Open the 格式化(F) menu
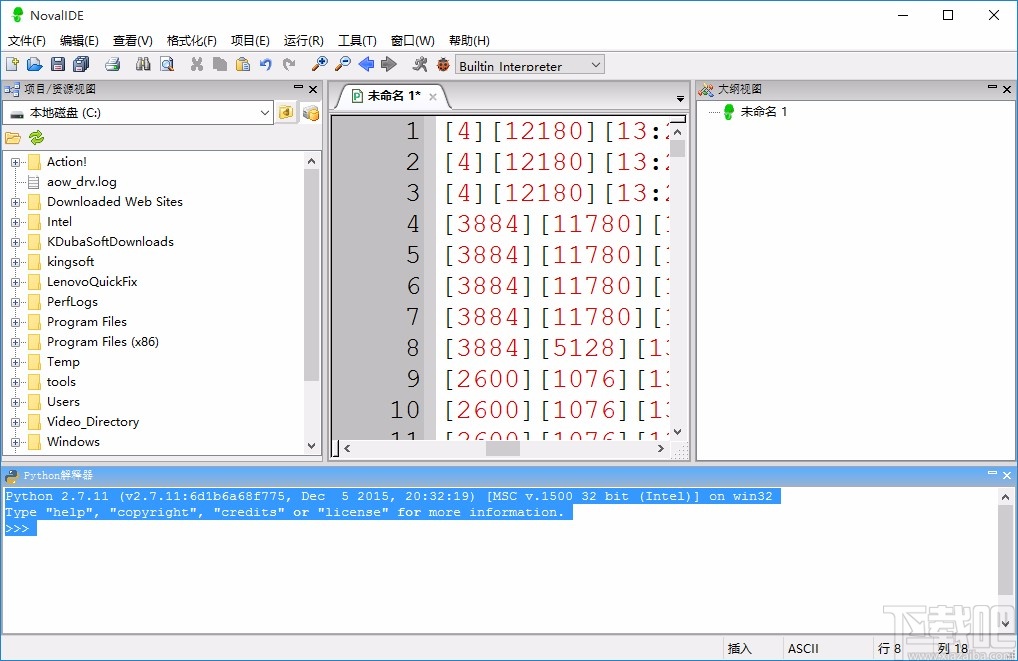The image size is (1018, 661). click(x=192, y=41)
